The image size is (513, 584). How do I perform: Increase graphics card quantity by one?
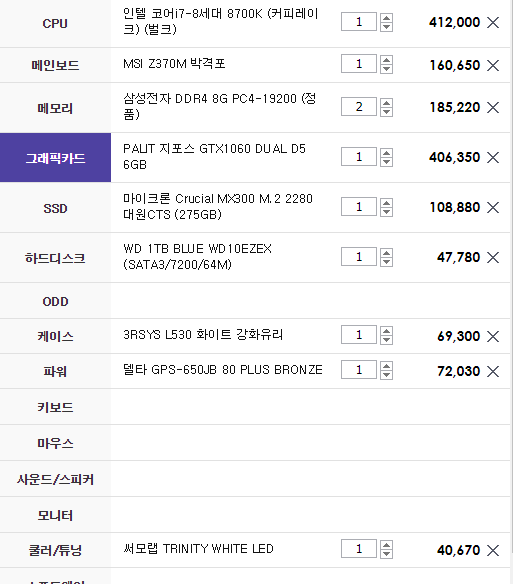click(x=386, y=153)
